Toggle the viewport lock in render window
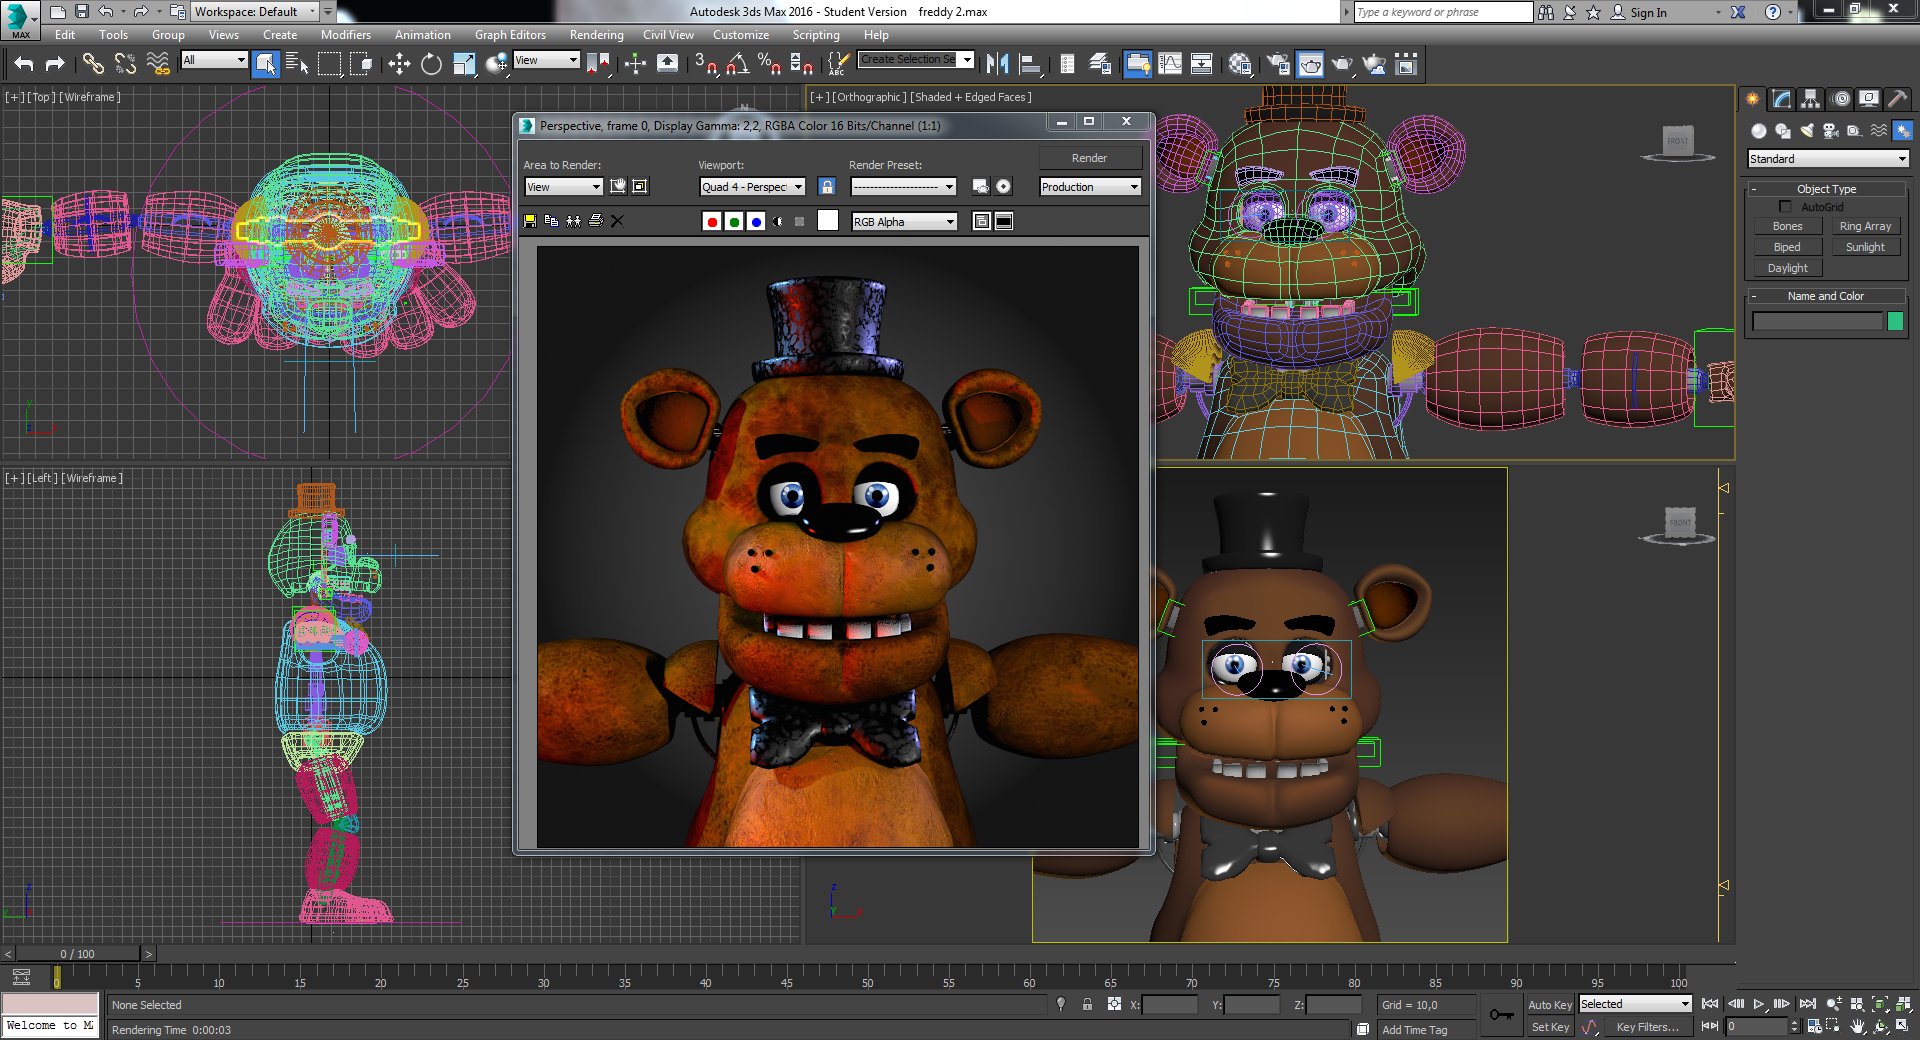The height and width of the screenshot is (1040, 1920). click(x=827, y=187)
